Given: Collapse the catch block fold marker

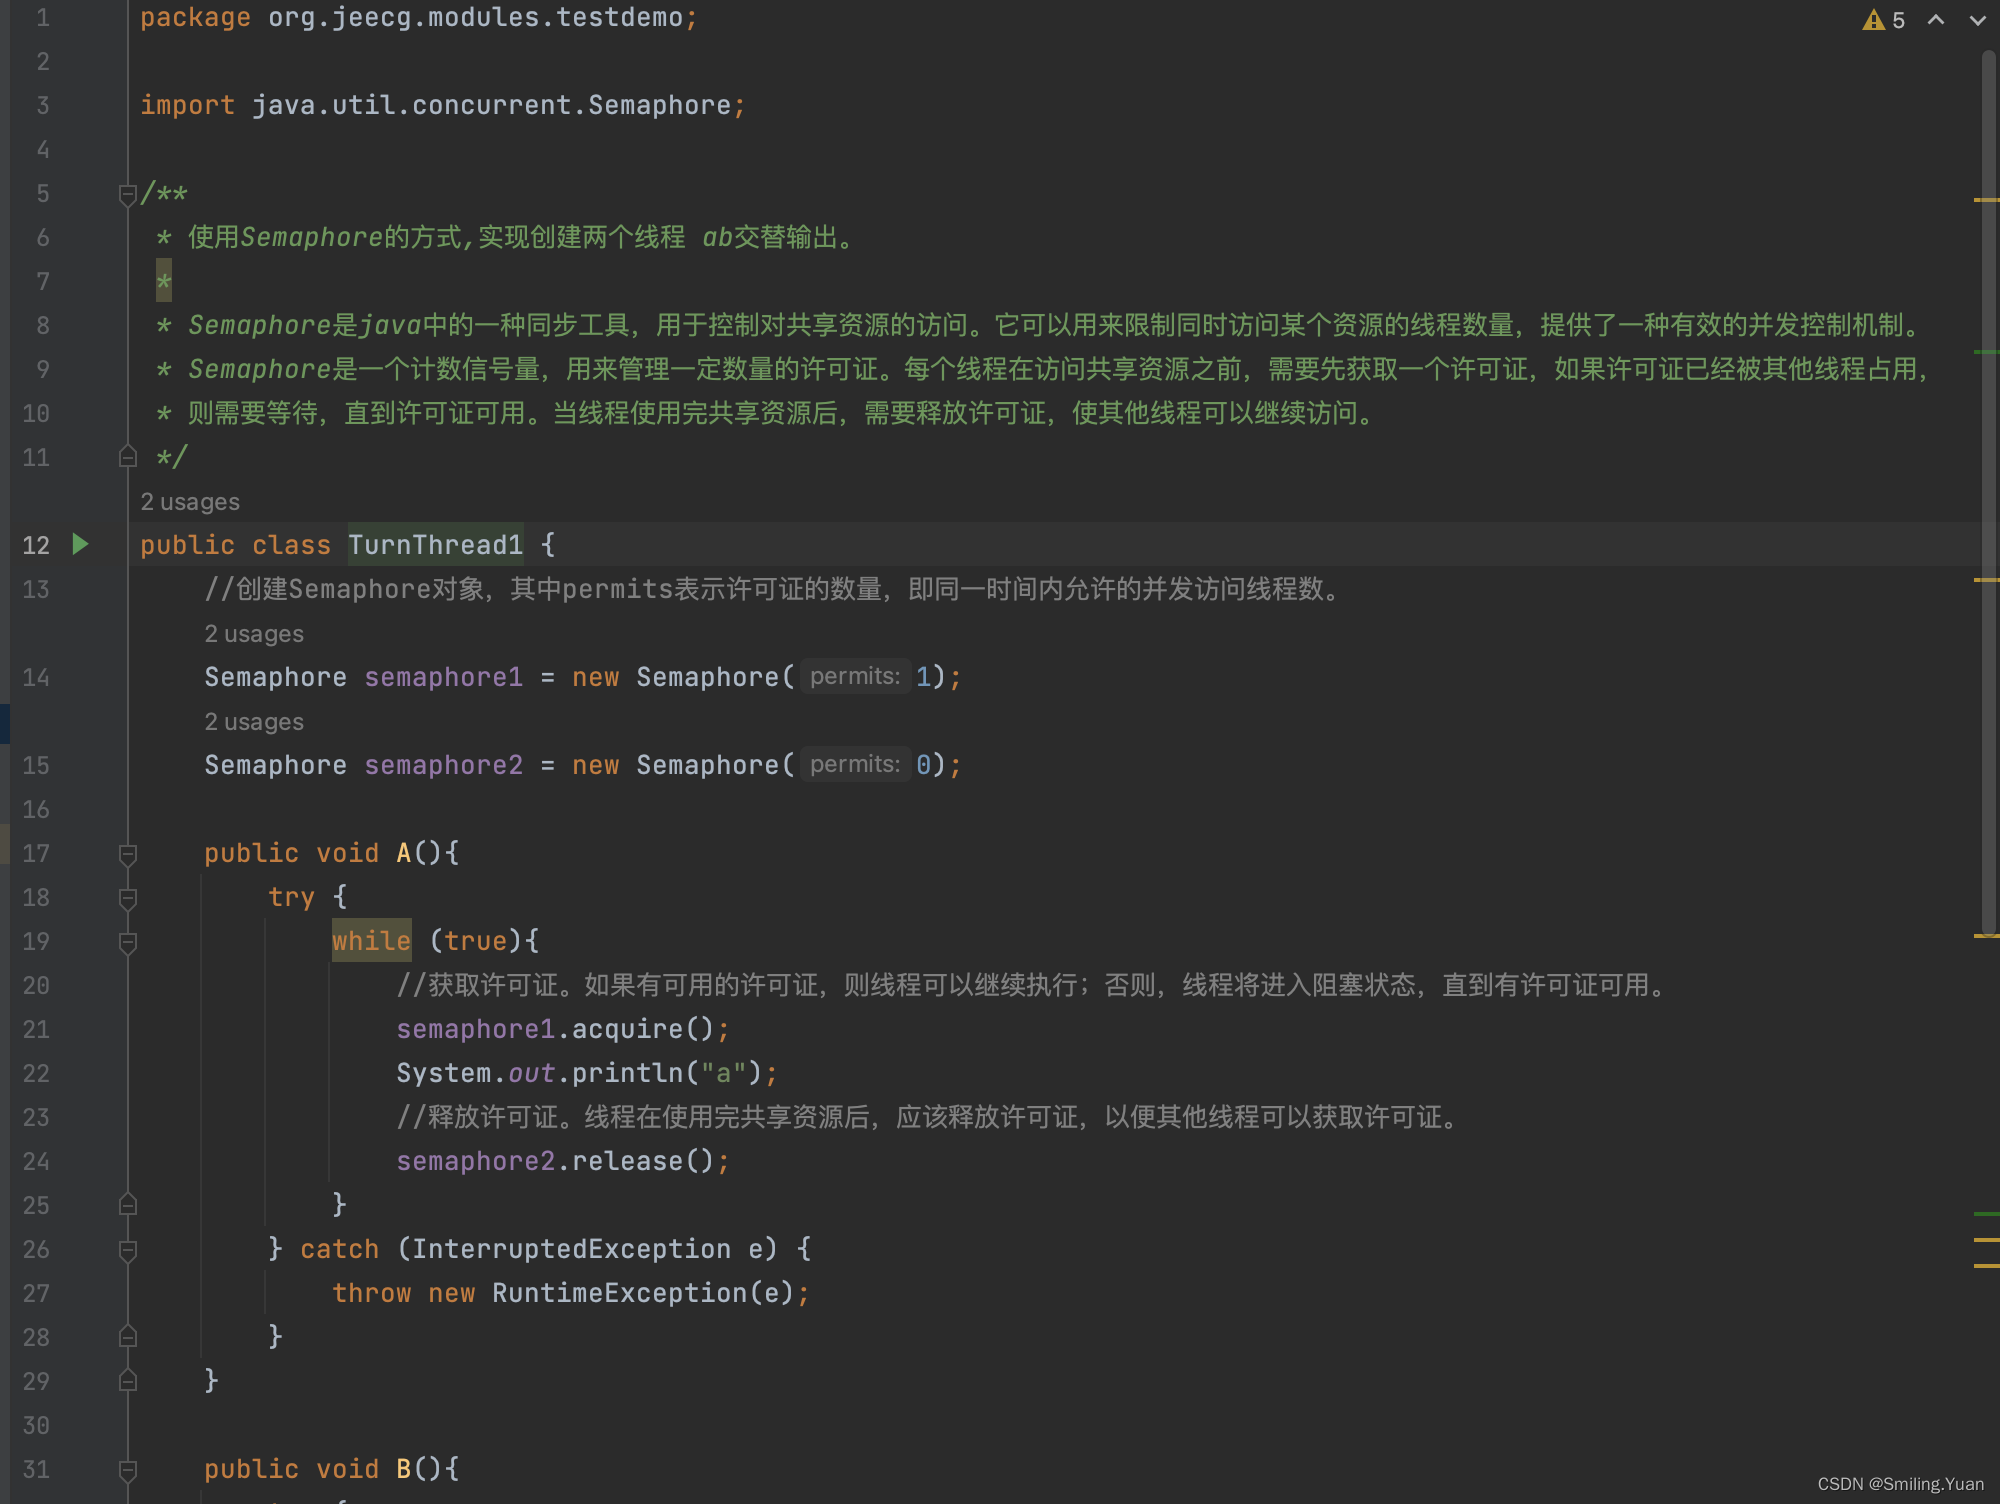Looking at the screenshot, I should [127, 1250].
